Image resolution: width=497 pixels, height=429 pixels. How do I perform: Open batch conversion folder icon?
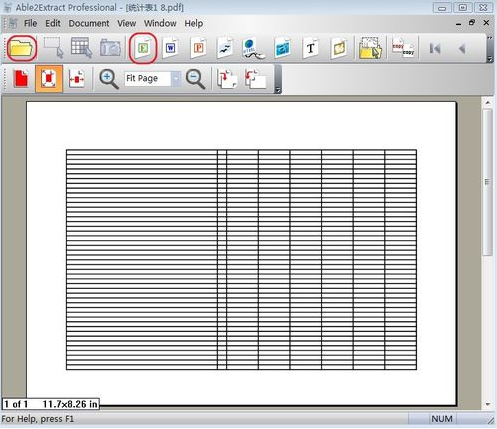coord(370,48)
